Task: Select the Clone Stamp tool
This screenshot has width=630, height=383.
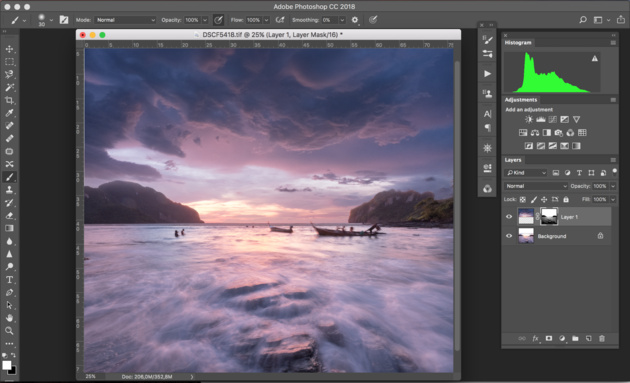Action: pyautogui.click(x=9, y=190)
